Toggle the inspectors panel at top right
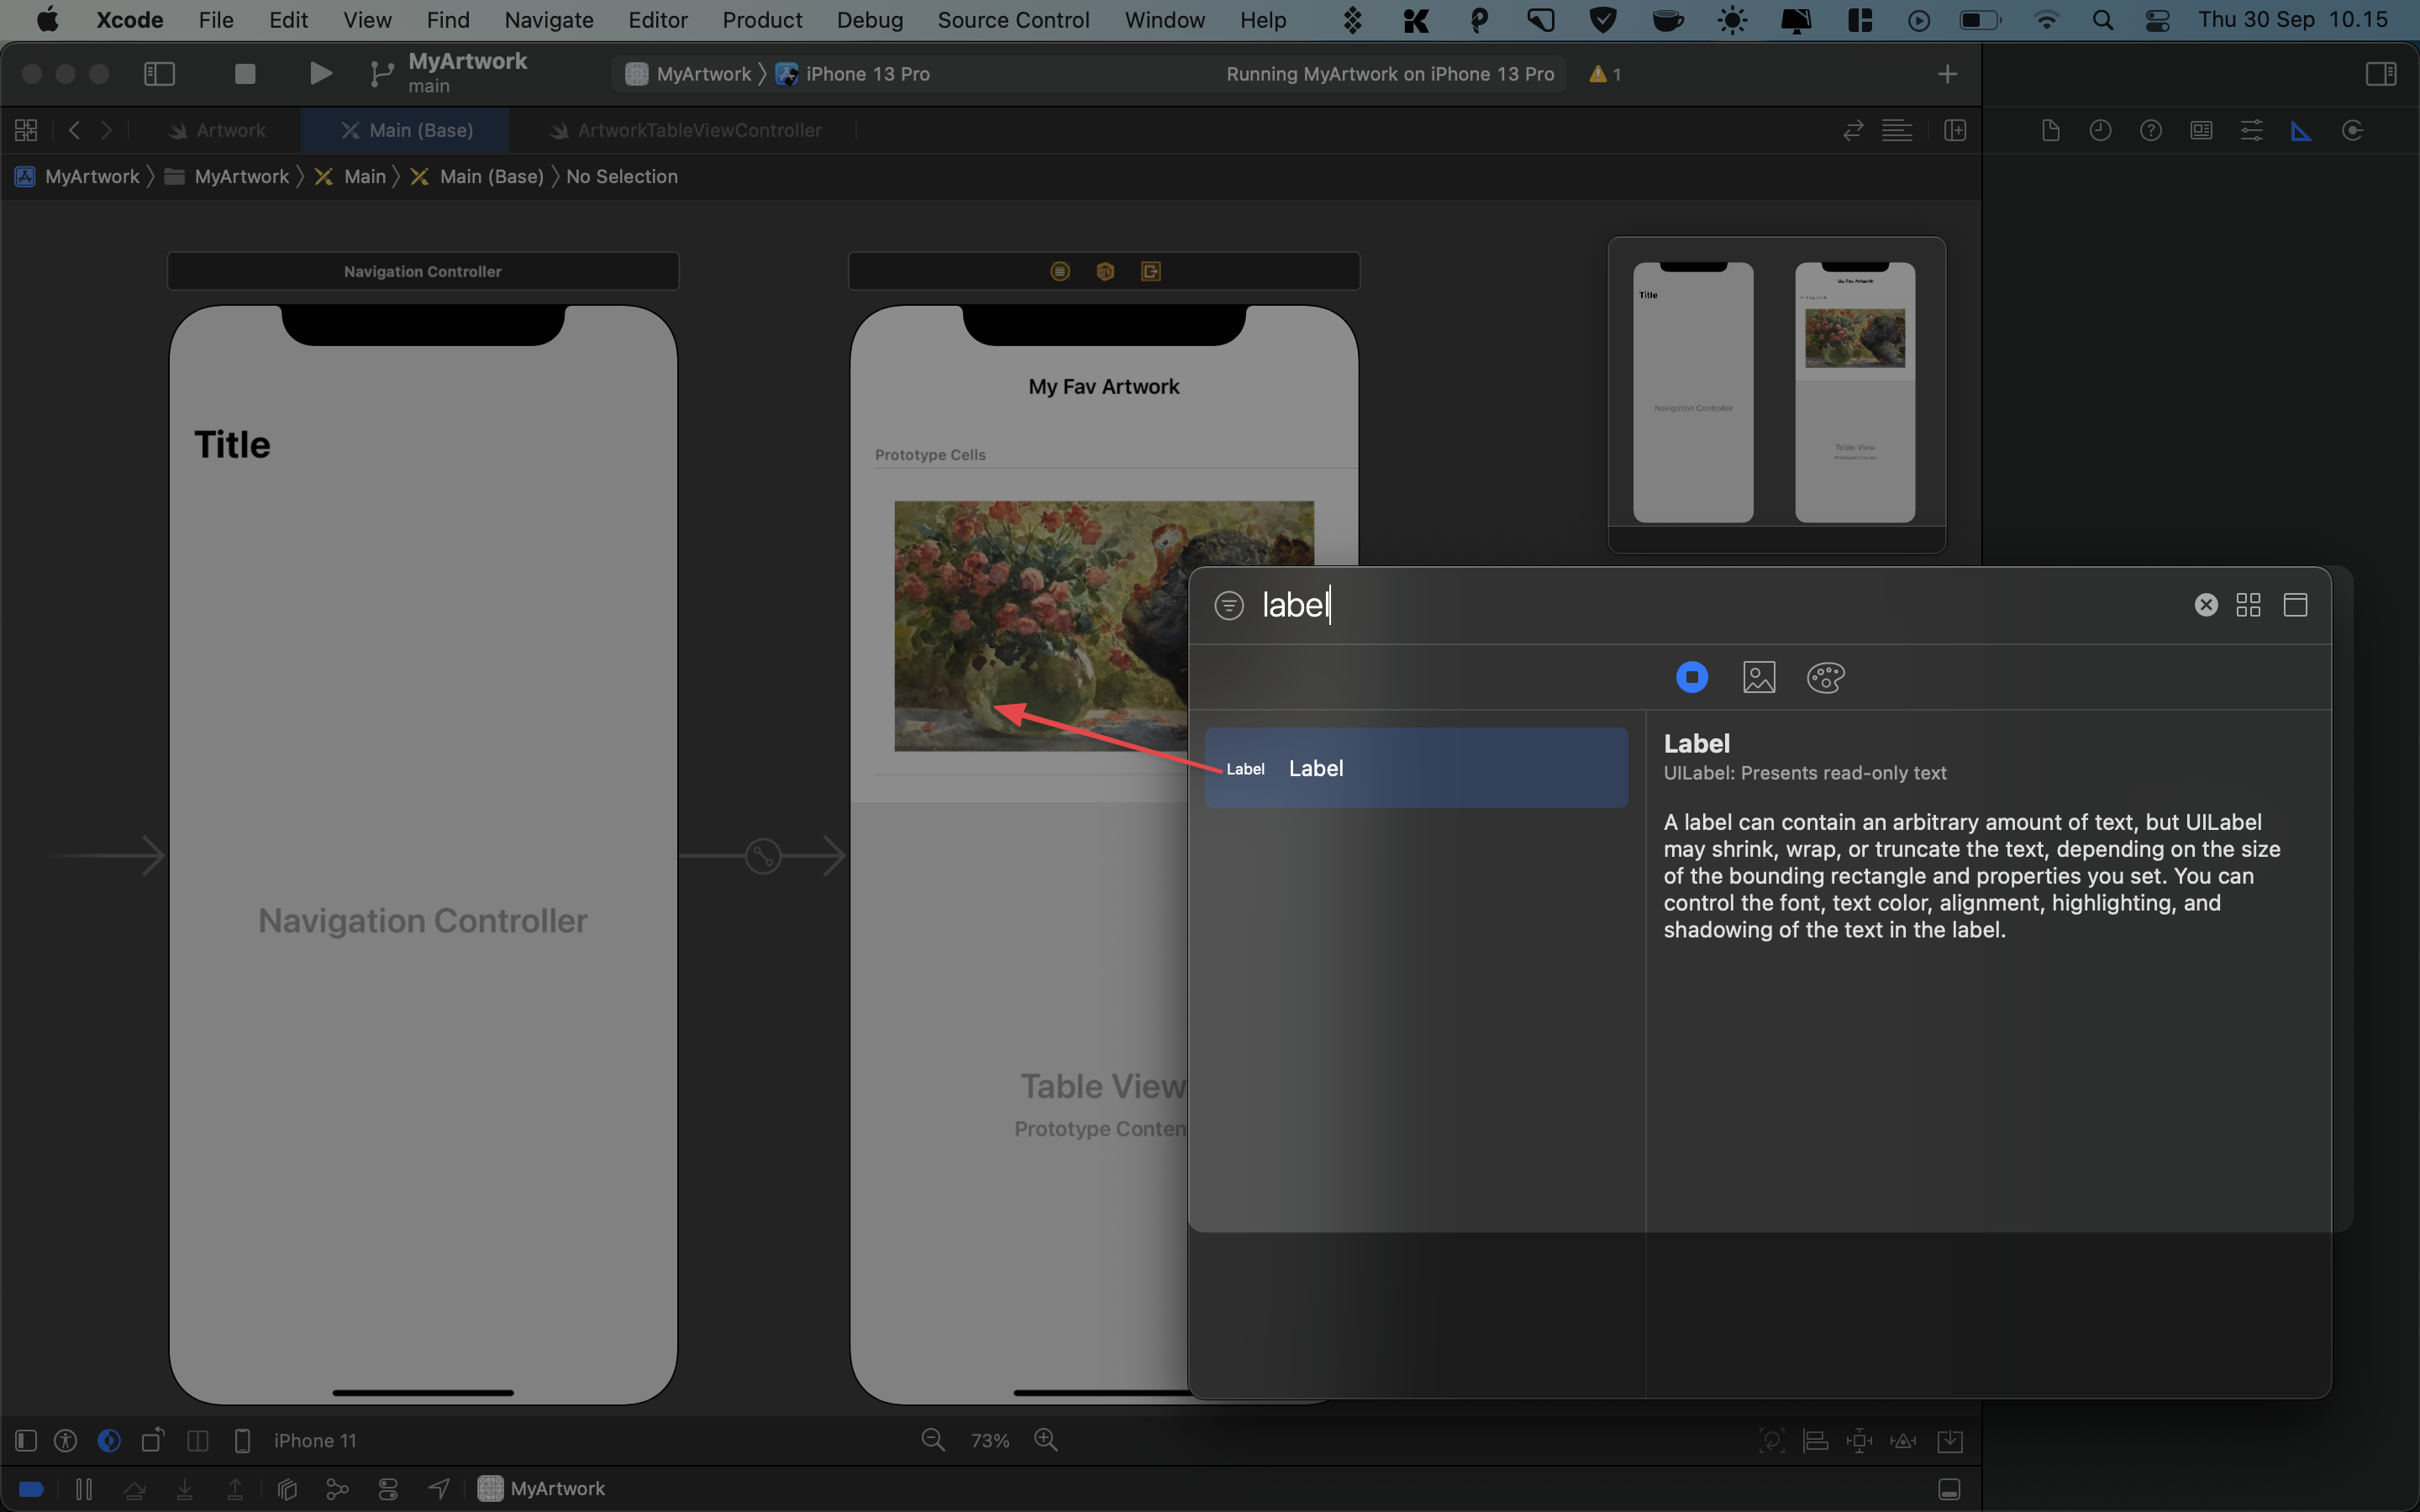Screen dimensions: 2420x1512 click(2381, 74)
